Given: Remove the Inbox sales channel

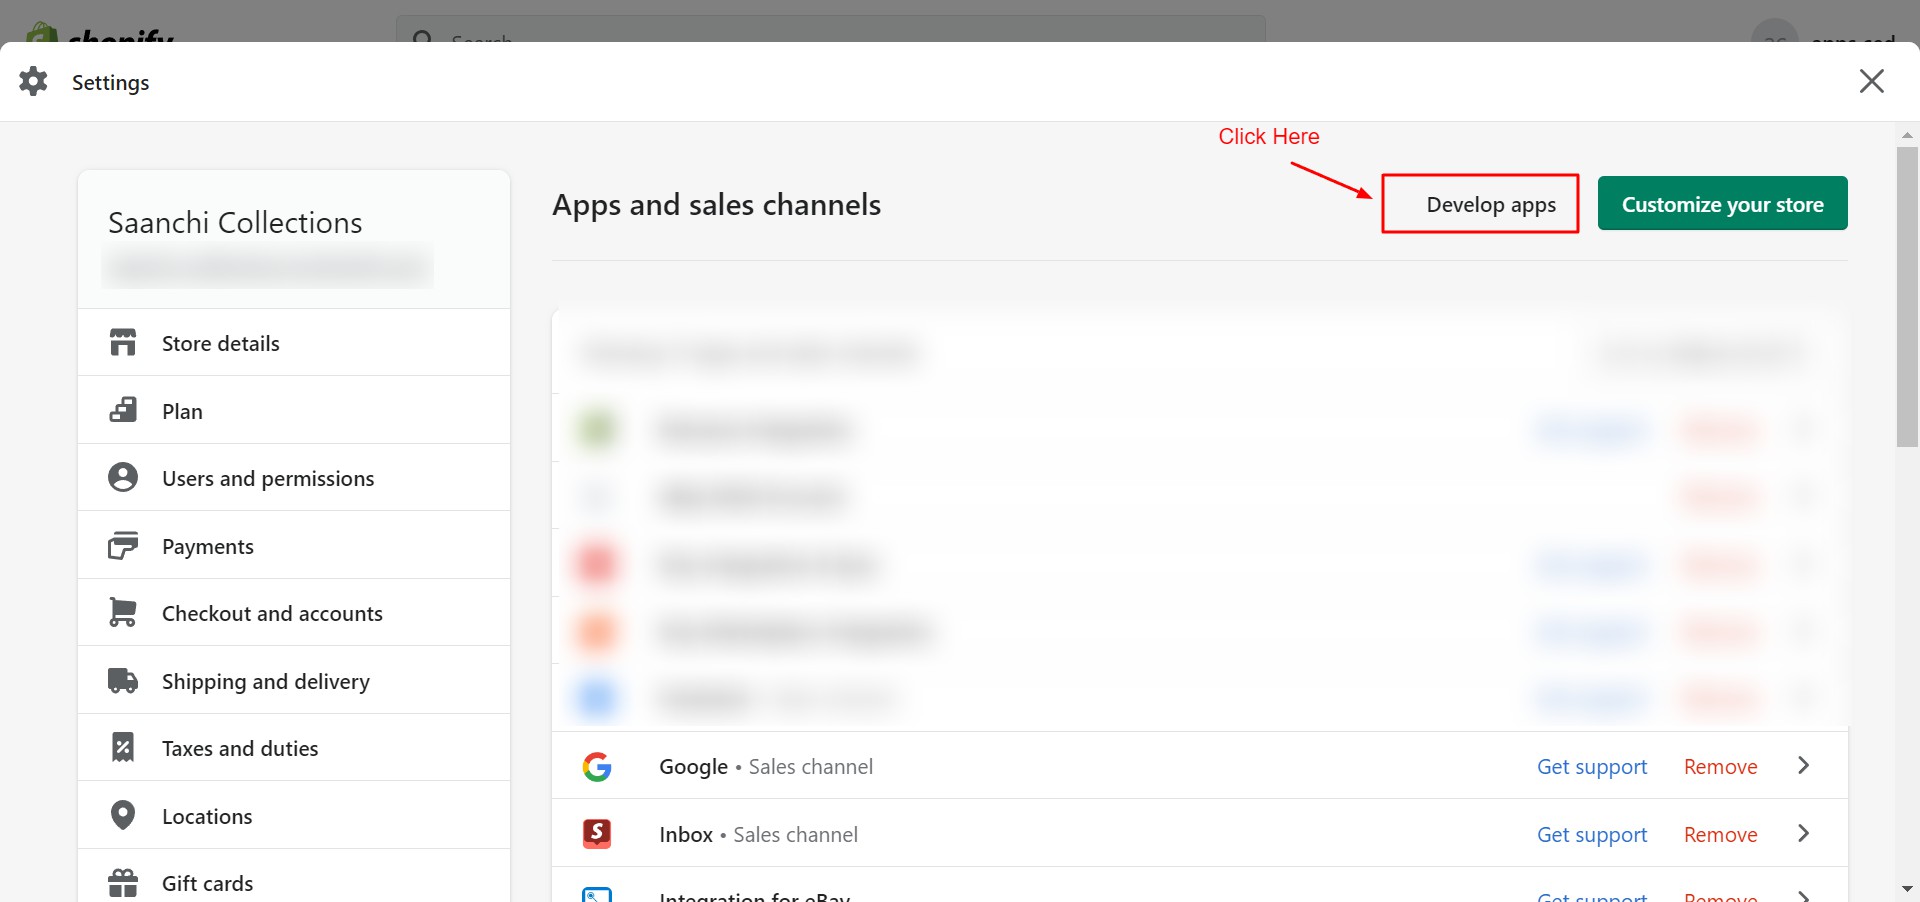Looking at the screenshot, I should [x=1720, y=835].
